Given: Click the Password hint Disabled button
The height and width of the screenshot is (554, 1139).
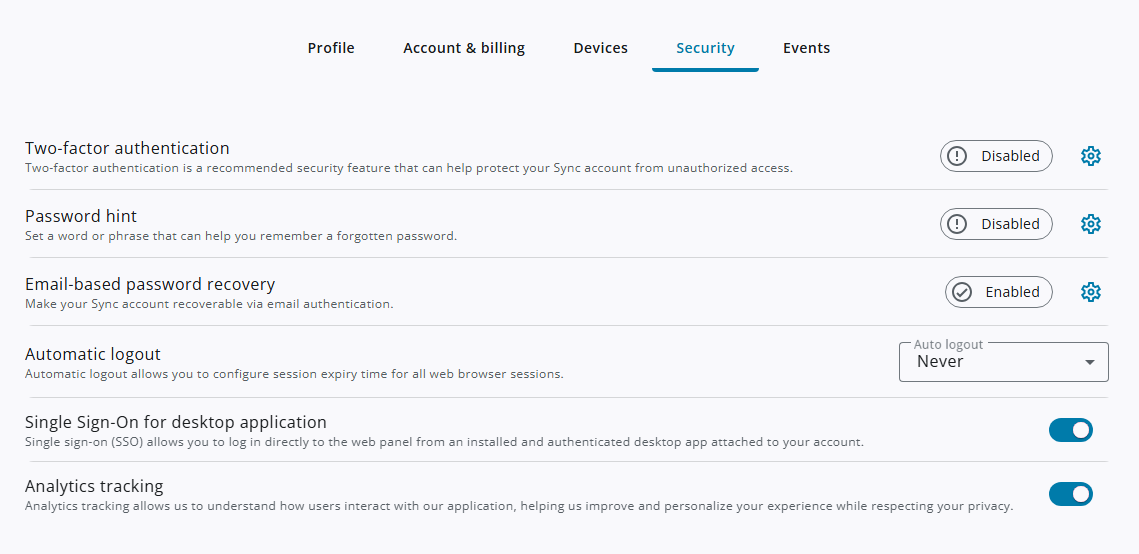Looking at the screenshot, I should pyautogui.click(x=997, y=224).
